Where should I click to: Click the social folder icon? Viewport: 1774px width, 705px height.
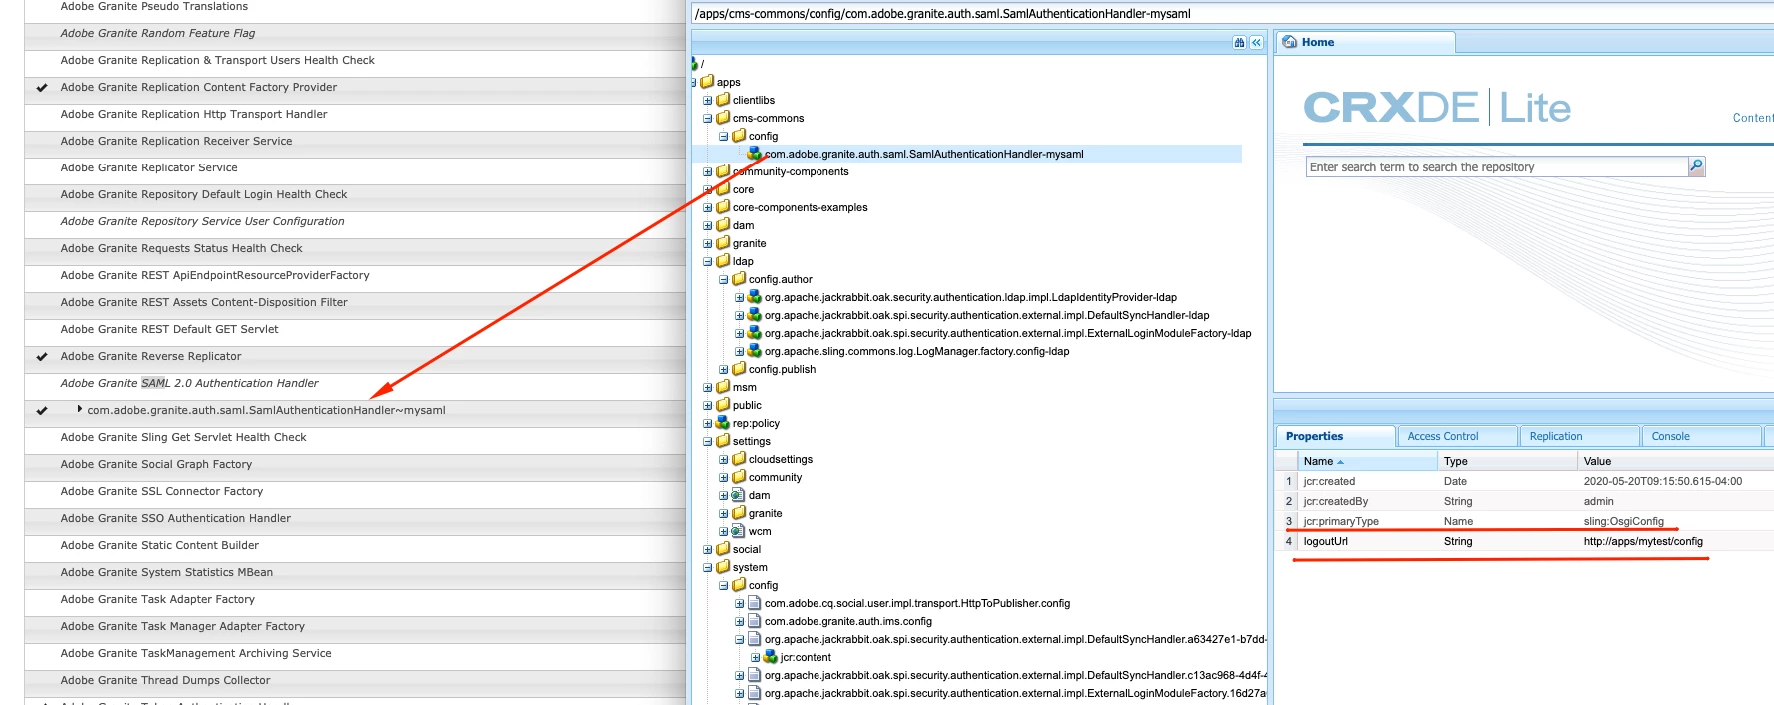[723, 549]
